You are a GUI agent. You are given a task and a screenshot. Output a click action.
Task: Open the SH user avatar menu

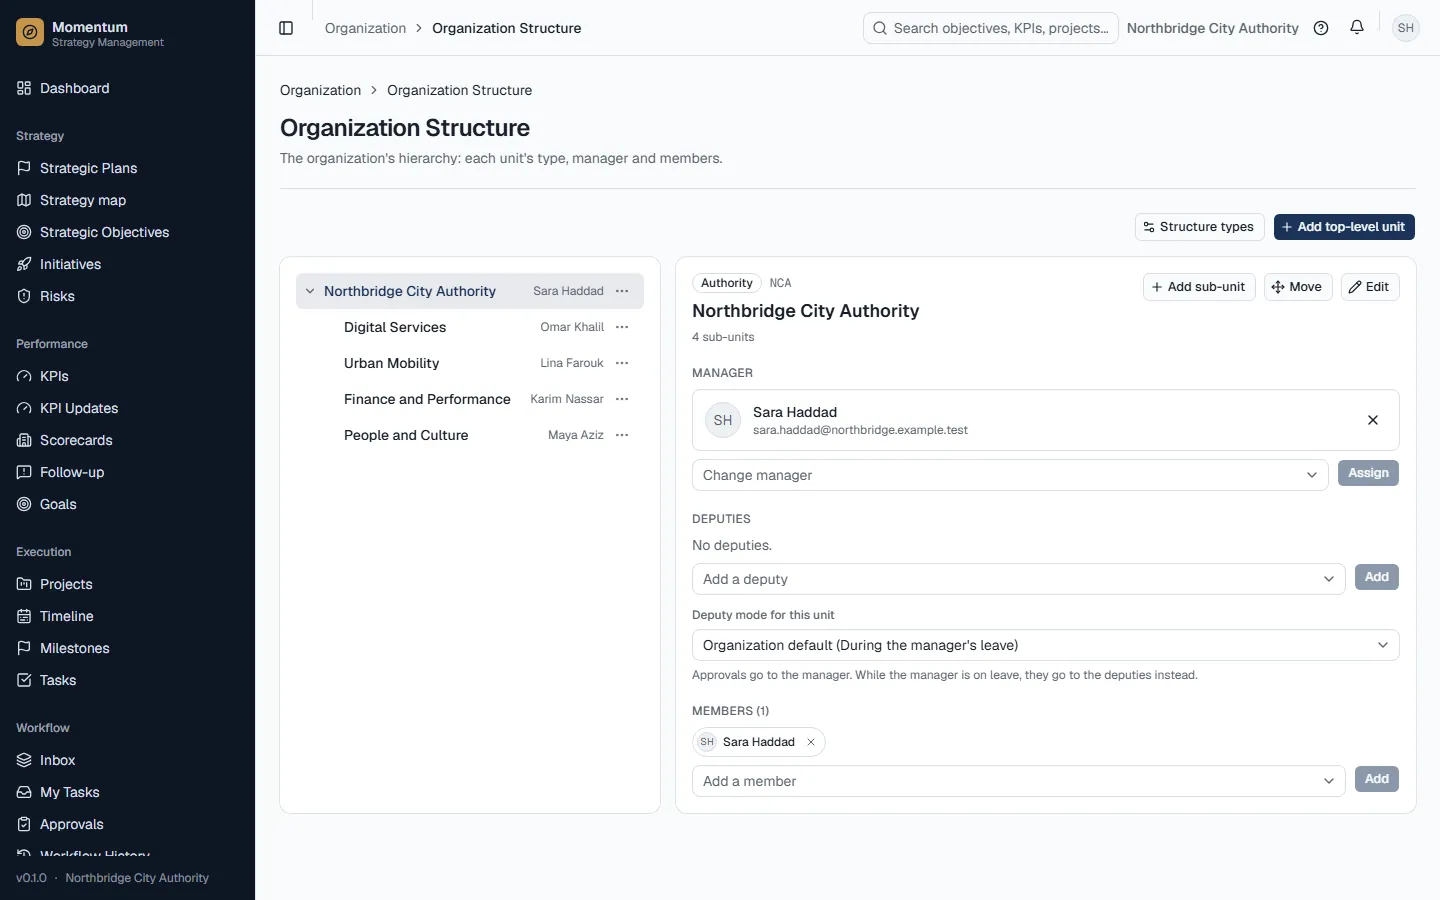pos(1406,28)
